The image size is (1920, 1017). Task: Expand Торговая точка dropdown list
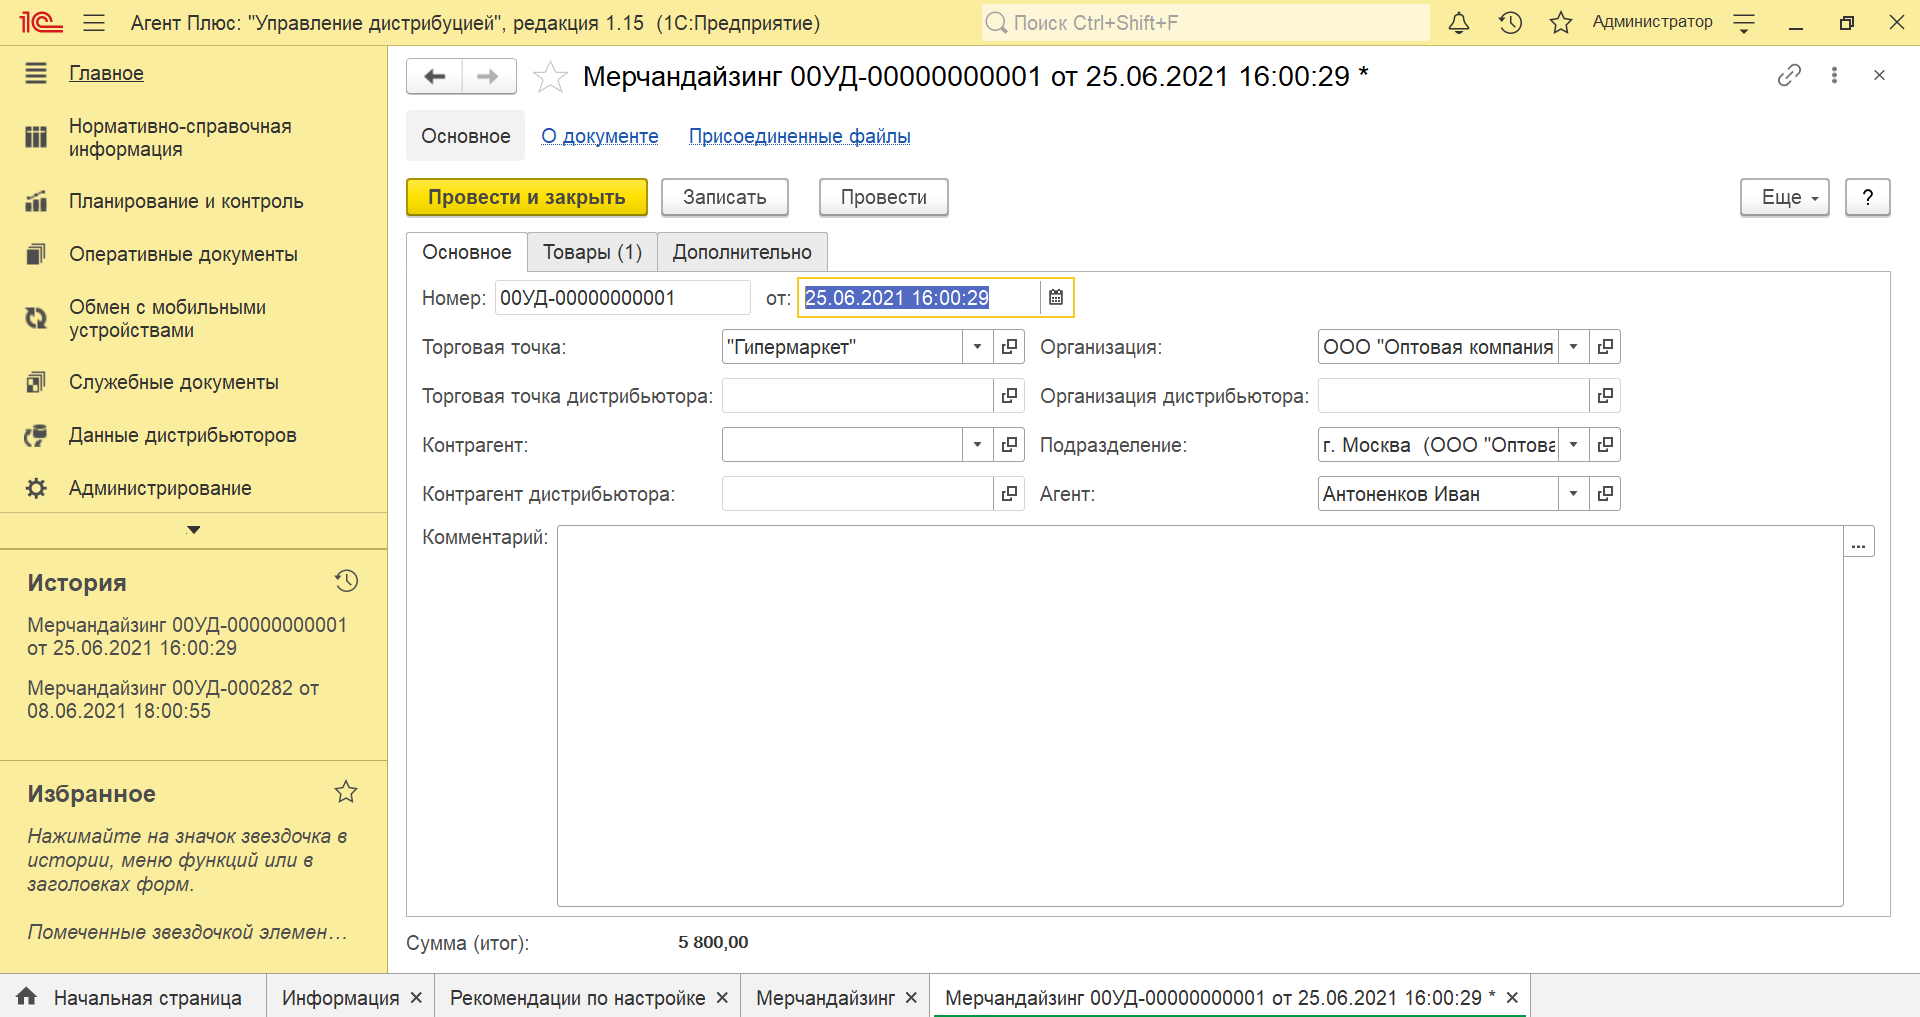977,346
